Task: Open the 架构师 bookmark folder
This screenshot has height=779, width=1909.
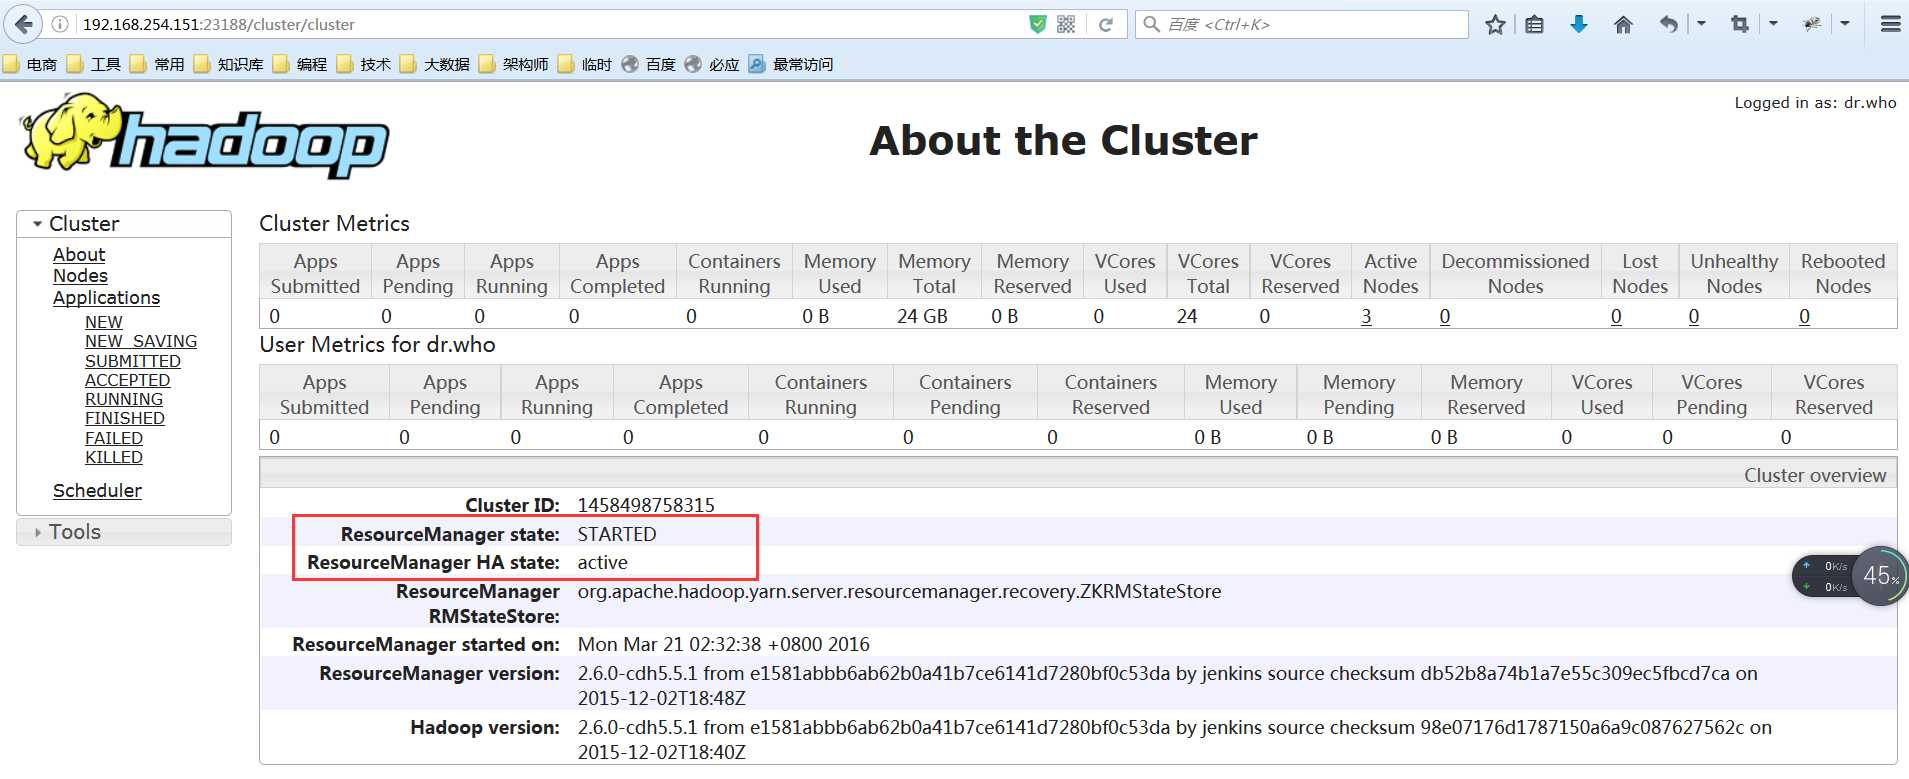Action: click(514, 64)
